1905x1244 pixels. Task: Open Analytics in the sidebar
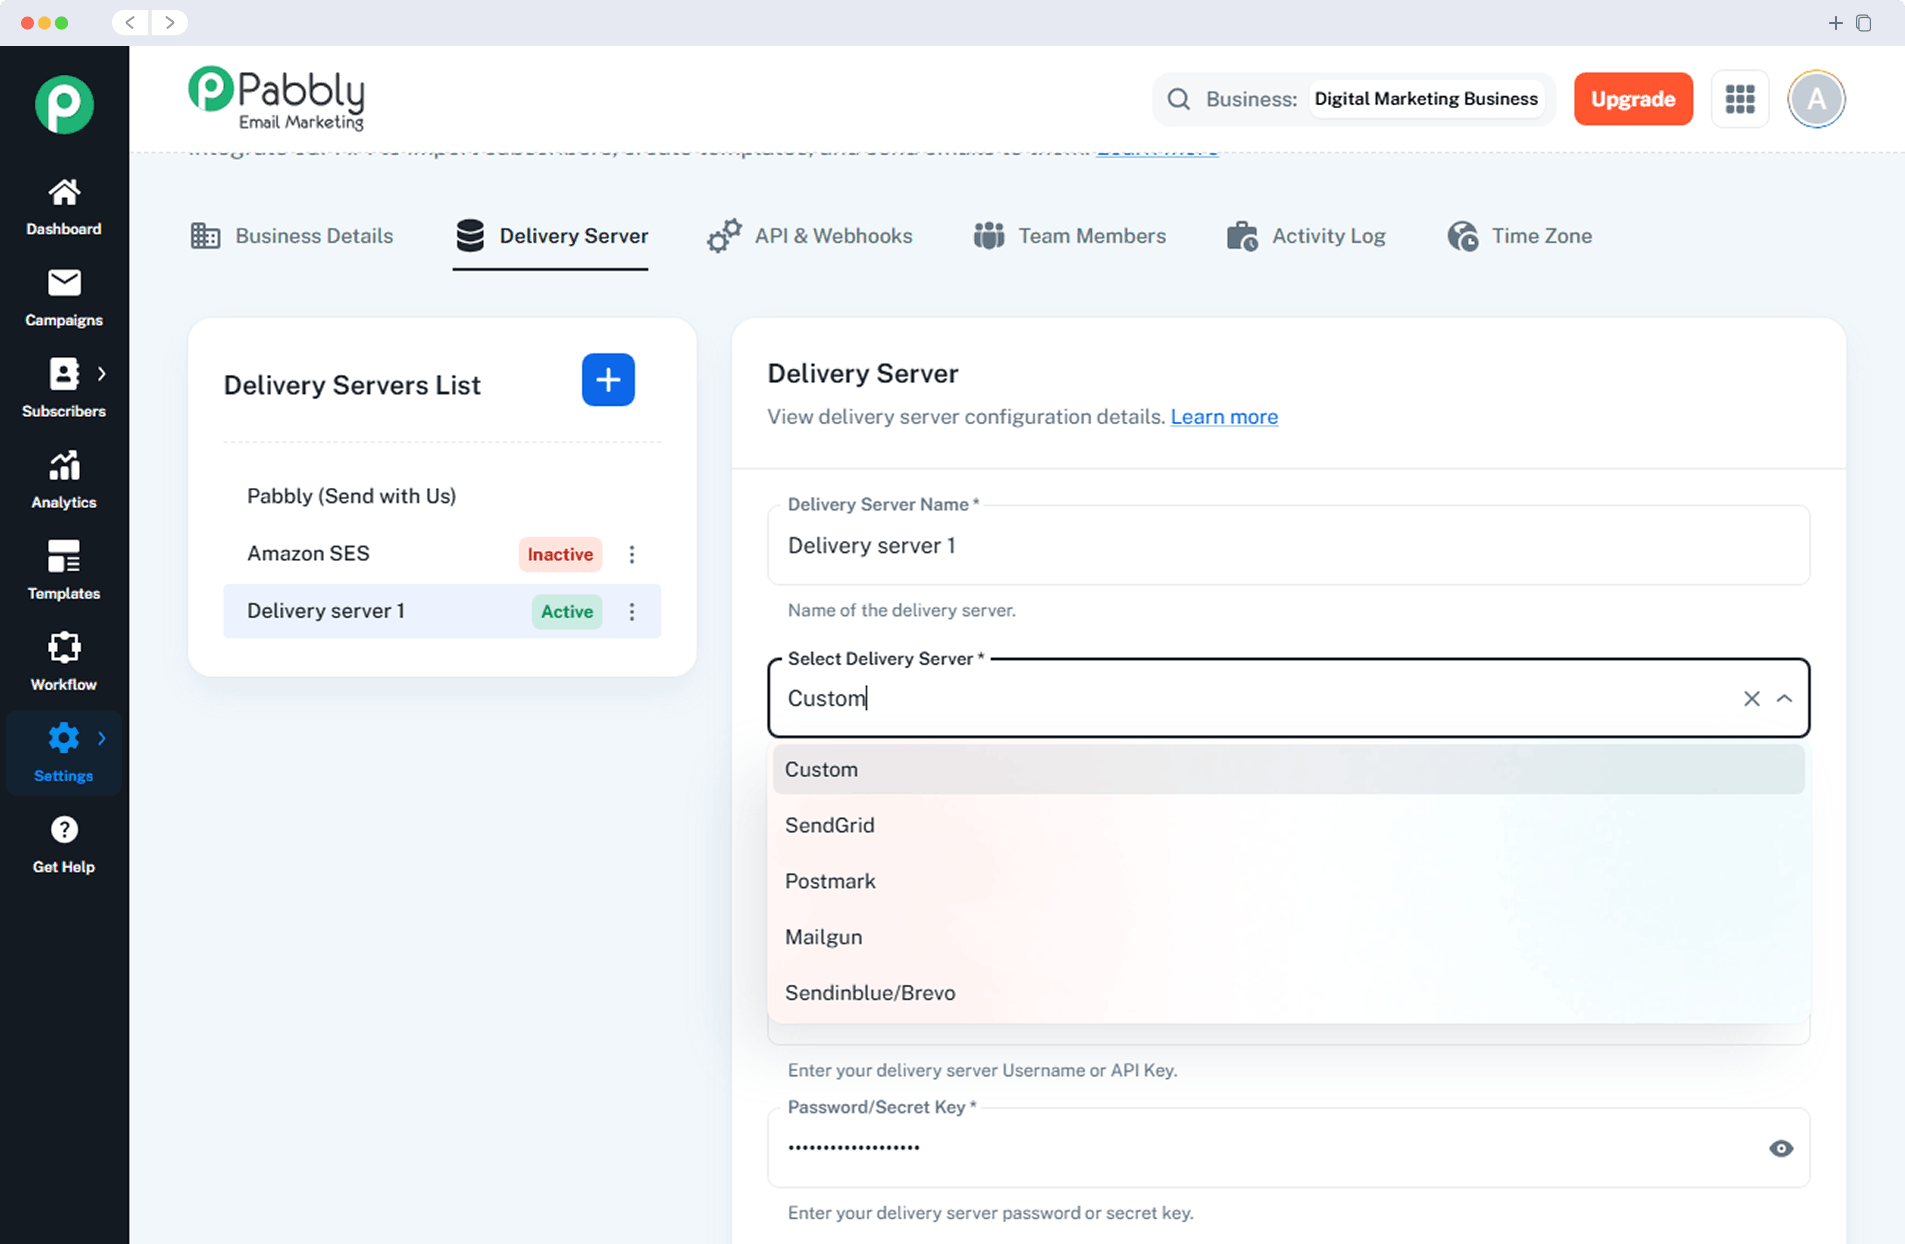tap(64, 479)
